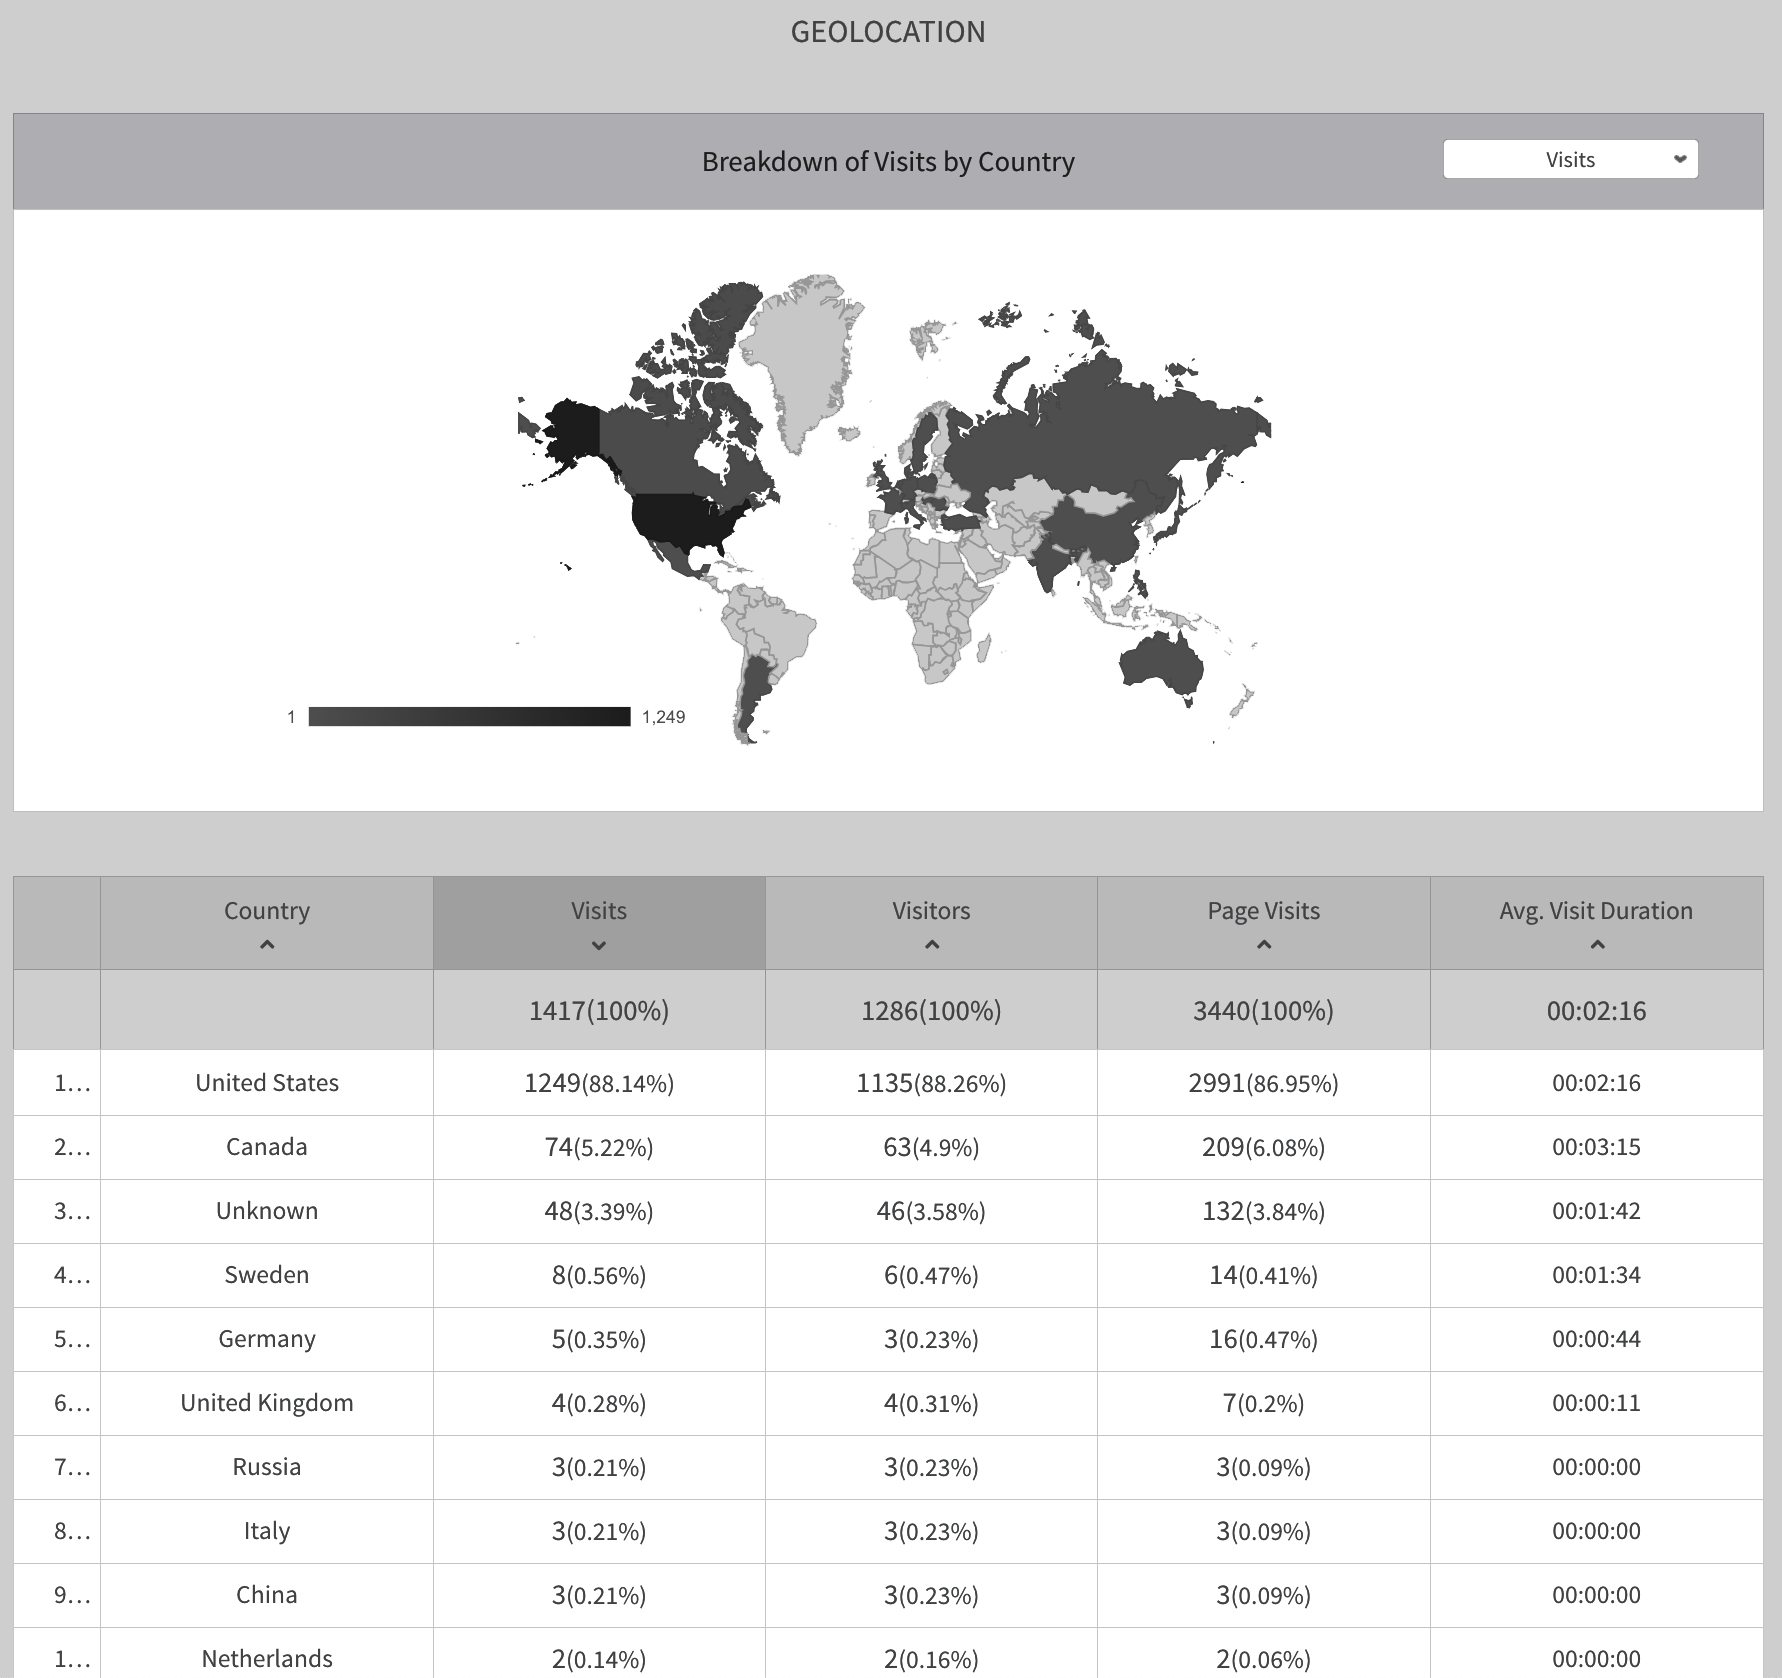
Task: Click the Sweden country cell
Action: point(267,1275)
